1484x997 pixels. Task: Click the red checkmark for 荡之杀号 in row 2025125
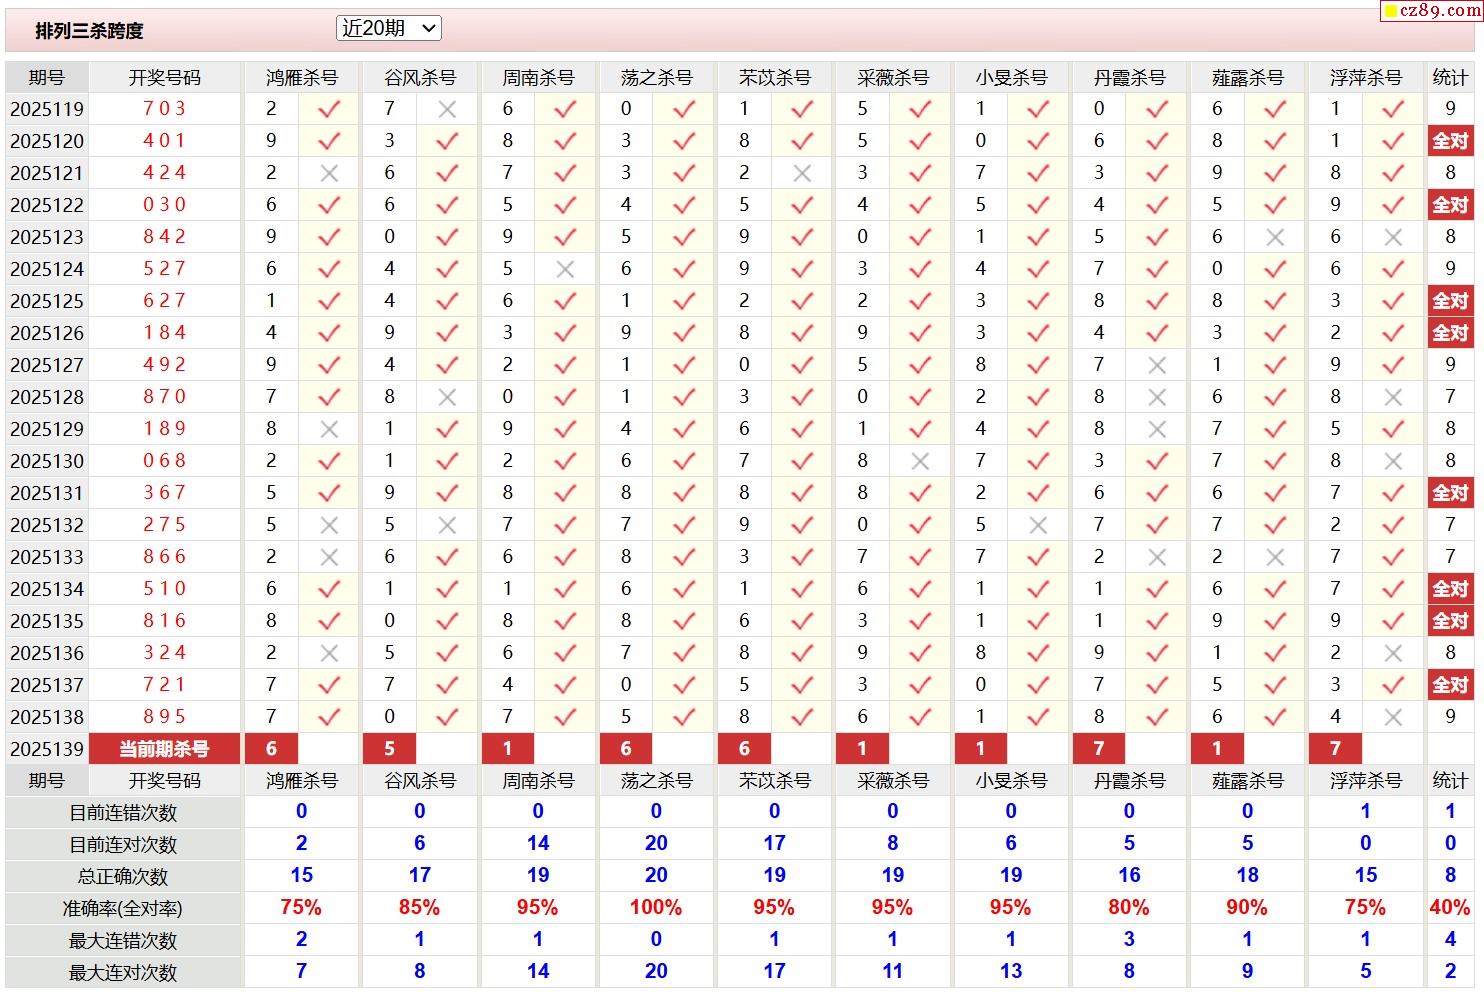(684, 301)
